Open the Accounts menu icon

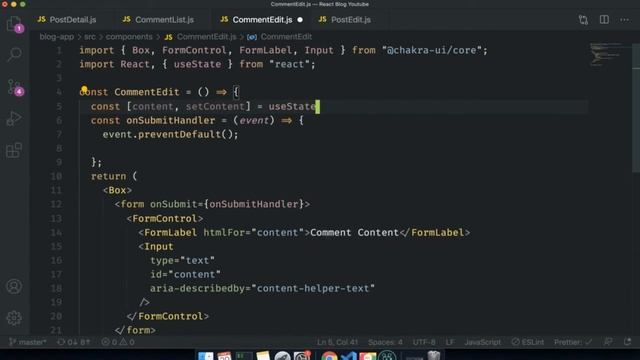[x=14, y=286]
